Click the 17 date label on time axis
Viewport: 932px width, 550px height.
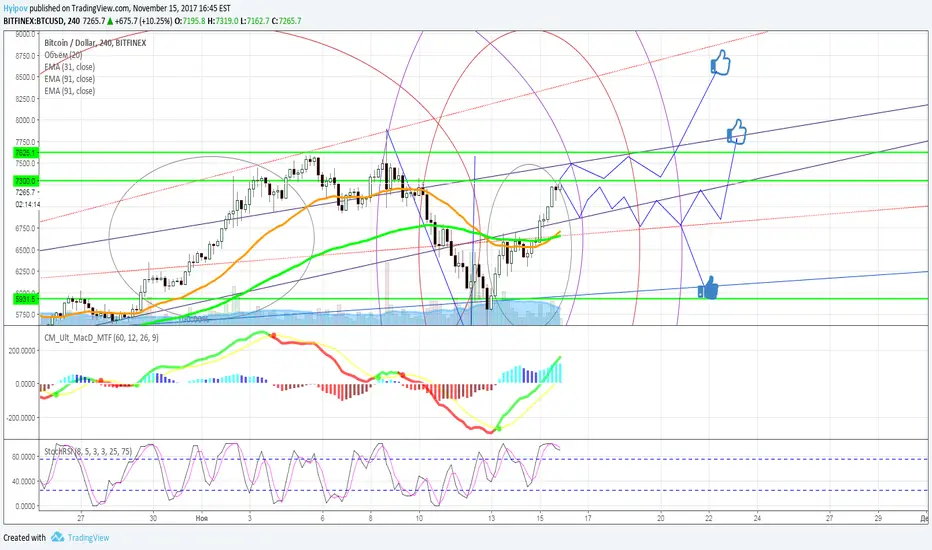[588, 518]
